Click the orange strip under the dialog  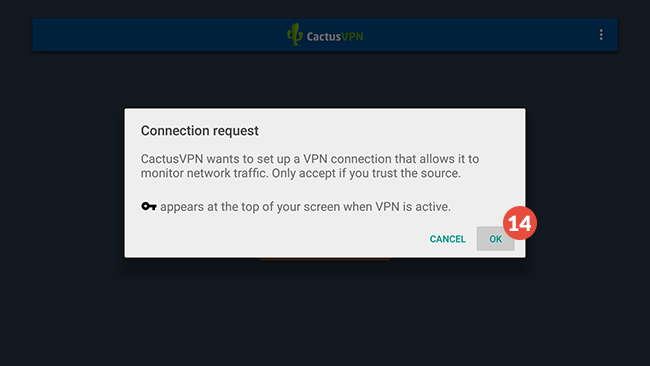325,259
